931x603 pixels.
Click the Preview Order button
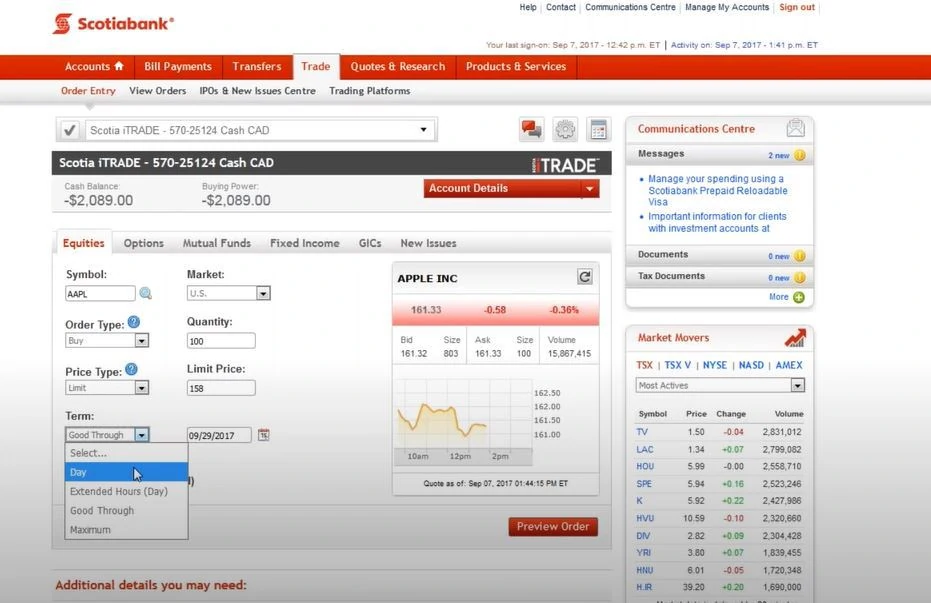[x=553, y=527]
